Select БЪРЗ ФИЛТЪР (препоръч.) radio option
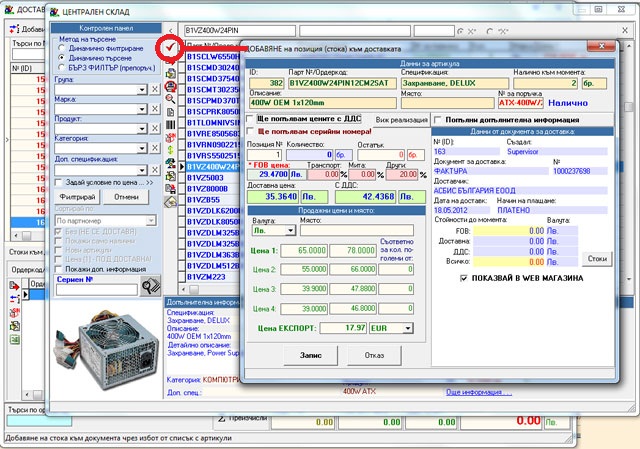The height and width of the screenshot is (449, 640). 62,67
